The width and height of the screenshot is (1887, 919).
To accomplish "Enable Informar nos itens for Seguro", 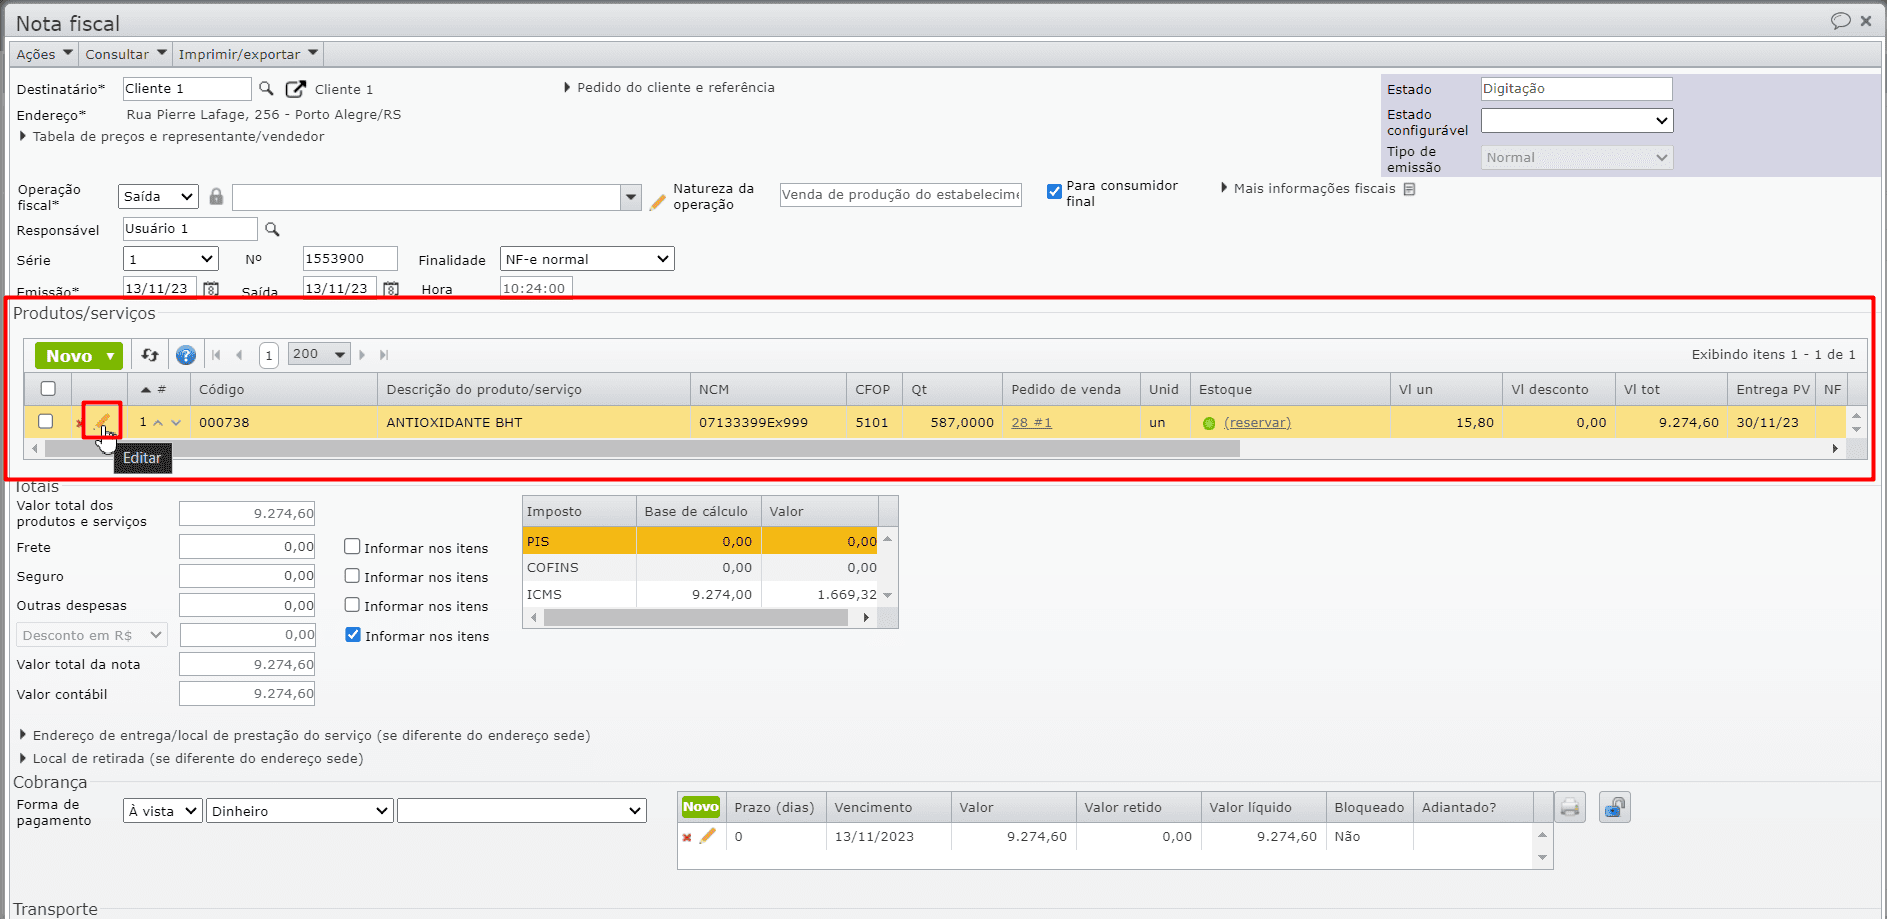I will tap(352, 575).
